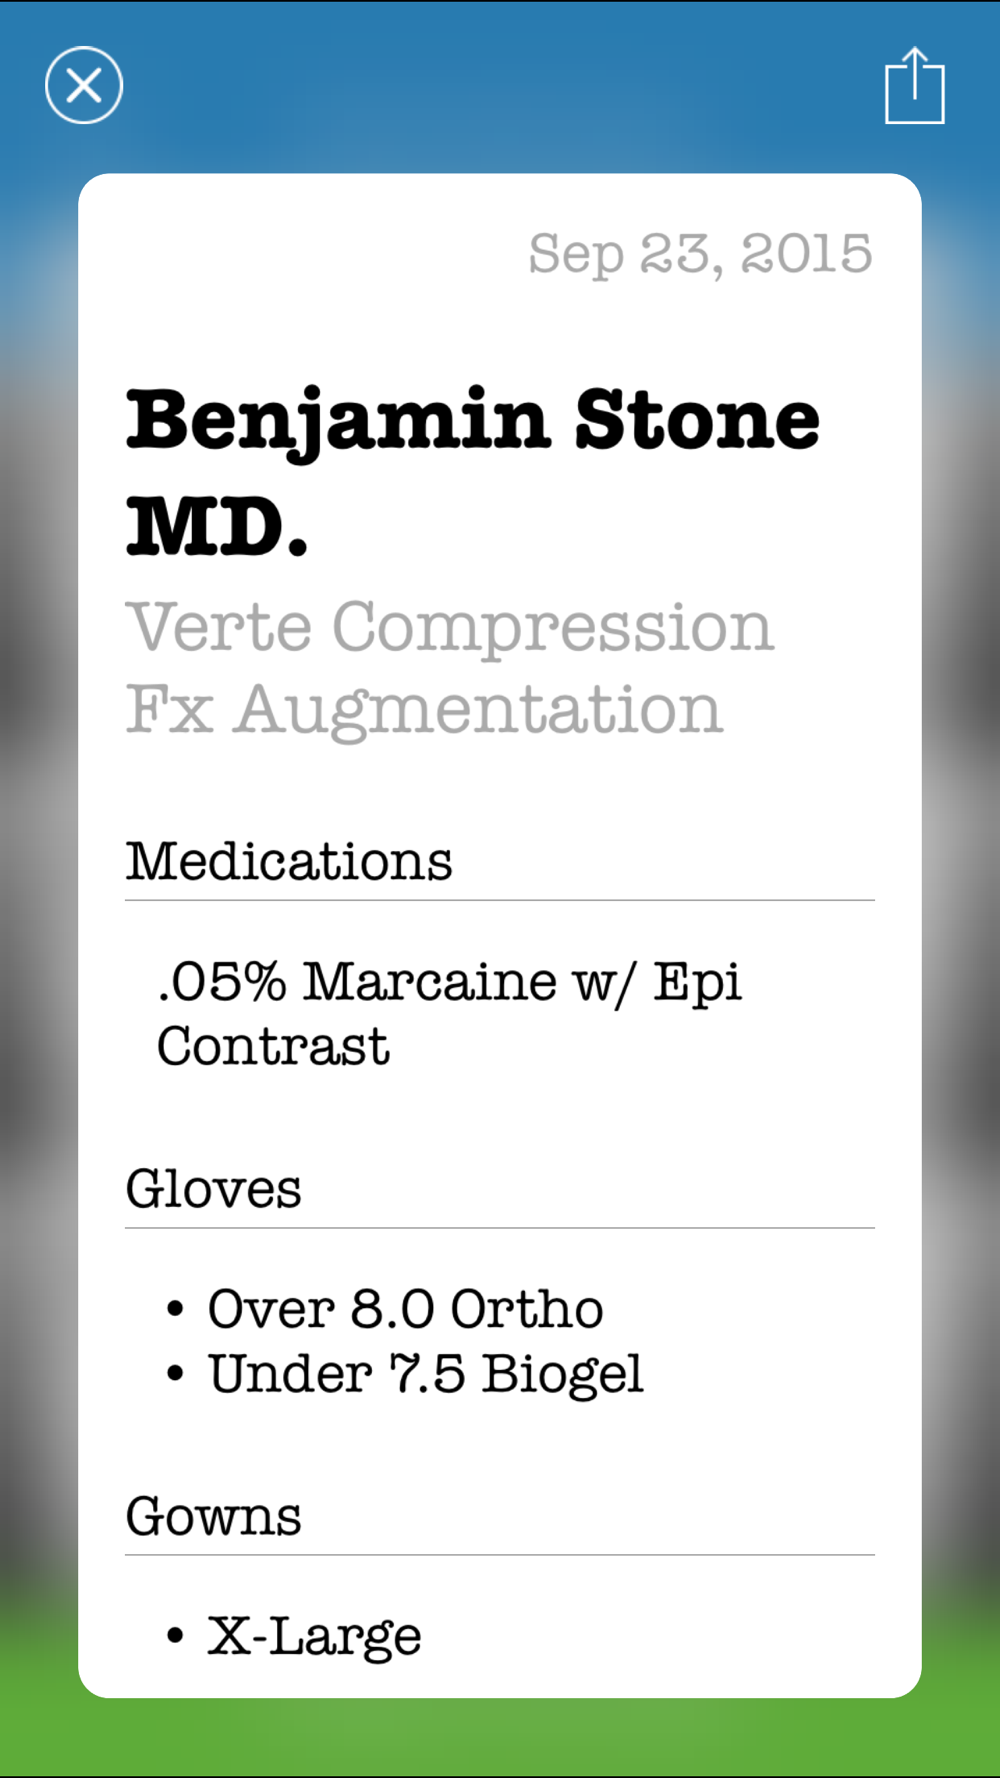Select the .05% Marcaine w/ Epi entry
1000x1778 pixels.
[450, 981]
